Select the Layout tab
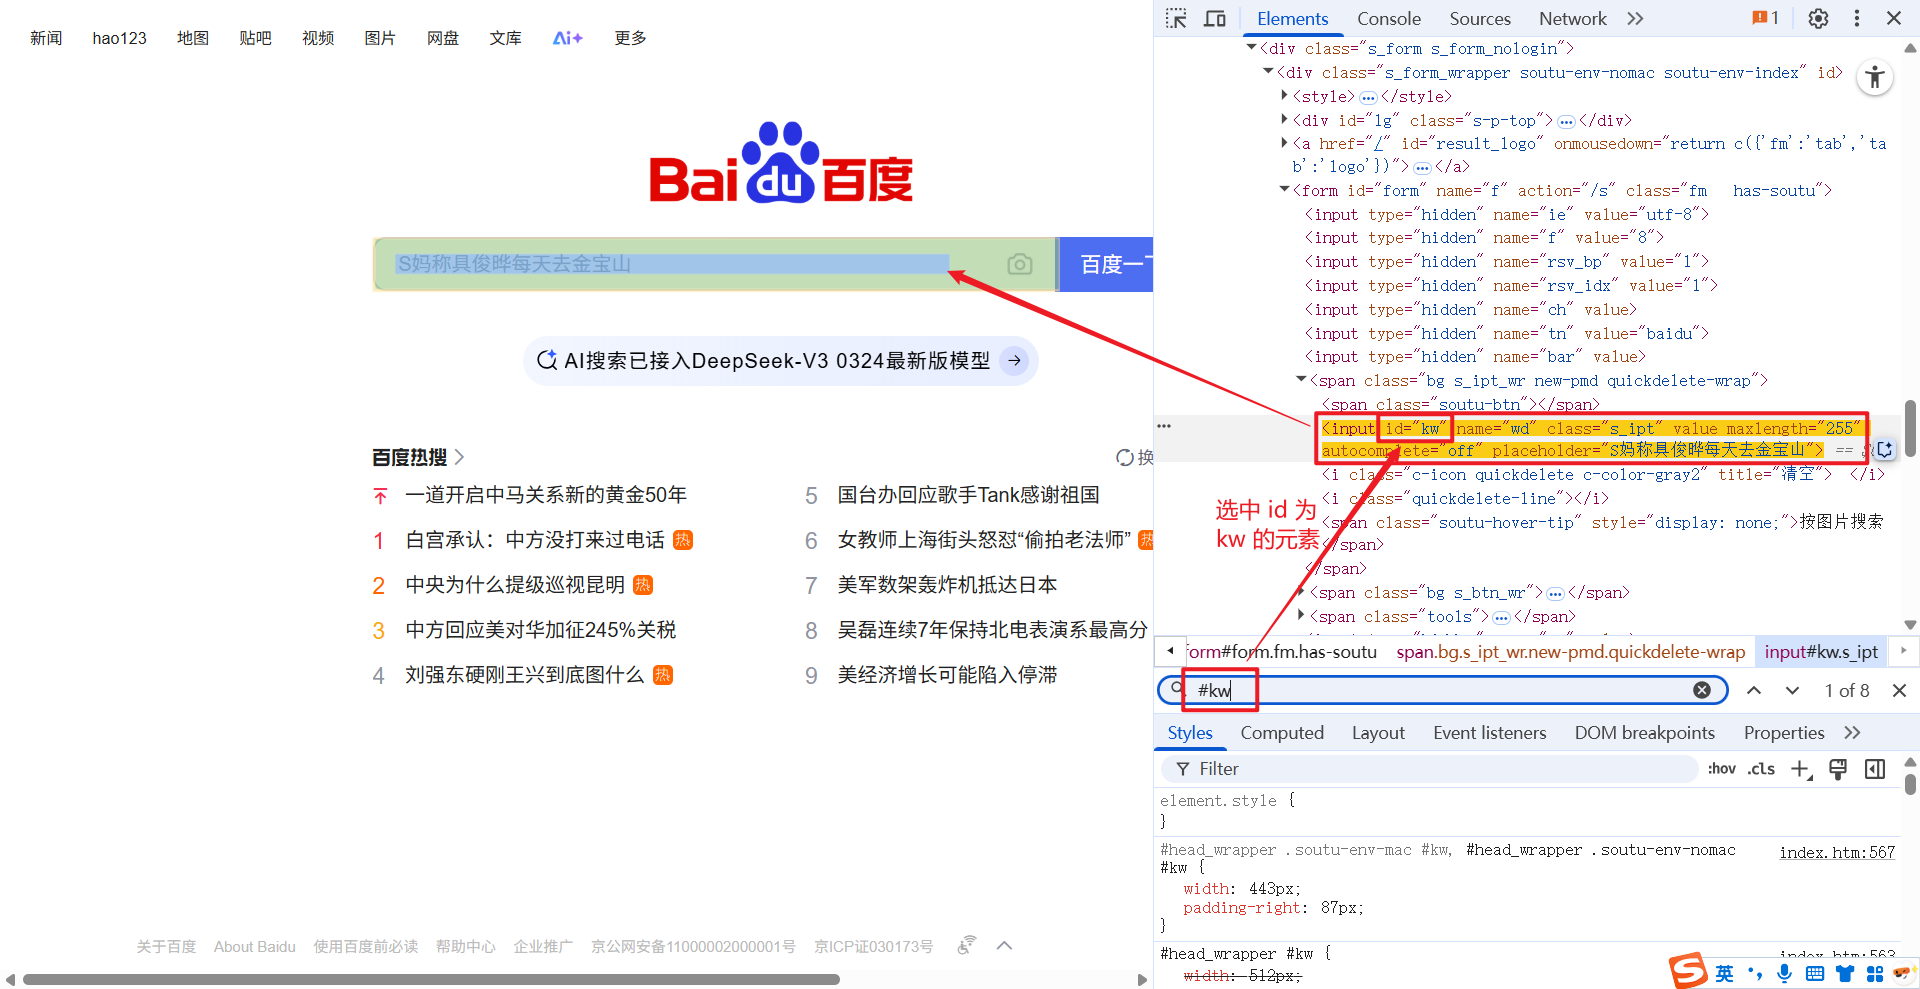This screenshot has height=989, width=1920. point(1378,733)
